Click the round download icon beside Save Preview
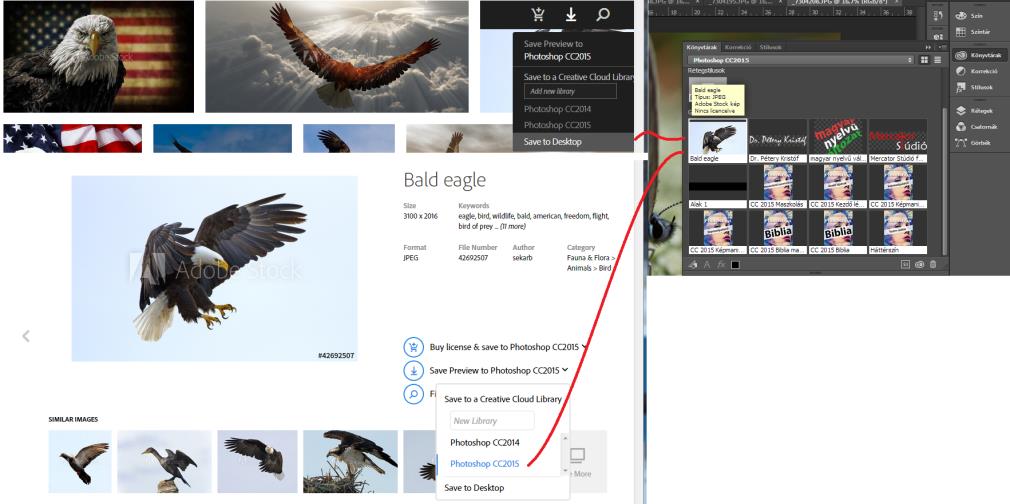Image resolution: width=1010 pixels, height=504 pixels. click(414, 371)
